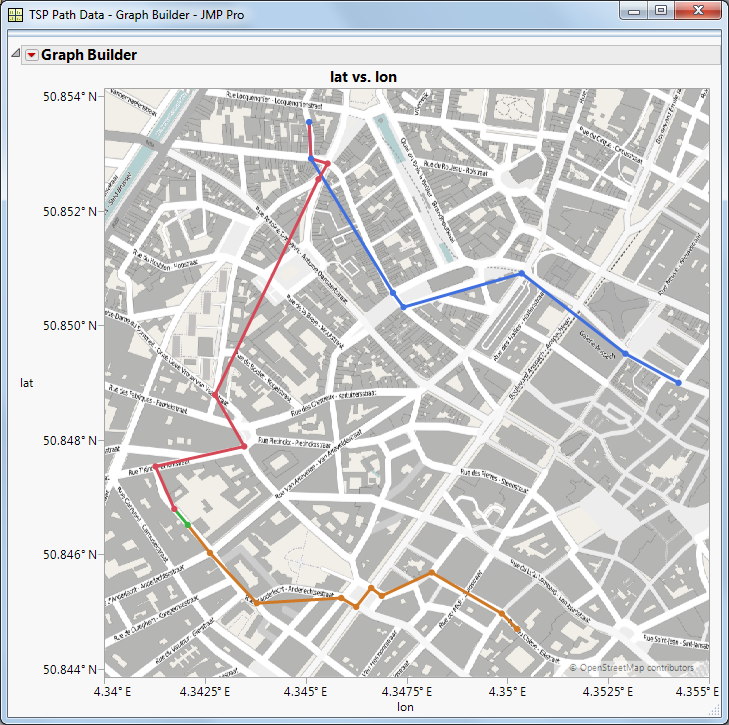Click the 50.844° N latitude axis tick label
The image size is (729, 725).
click(x=70, y=670)
